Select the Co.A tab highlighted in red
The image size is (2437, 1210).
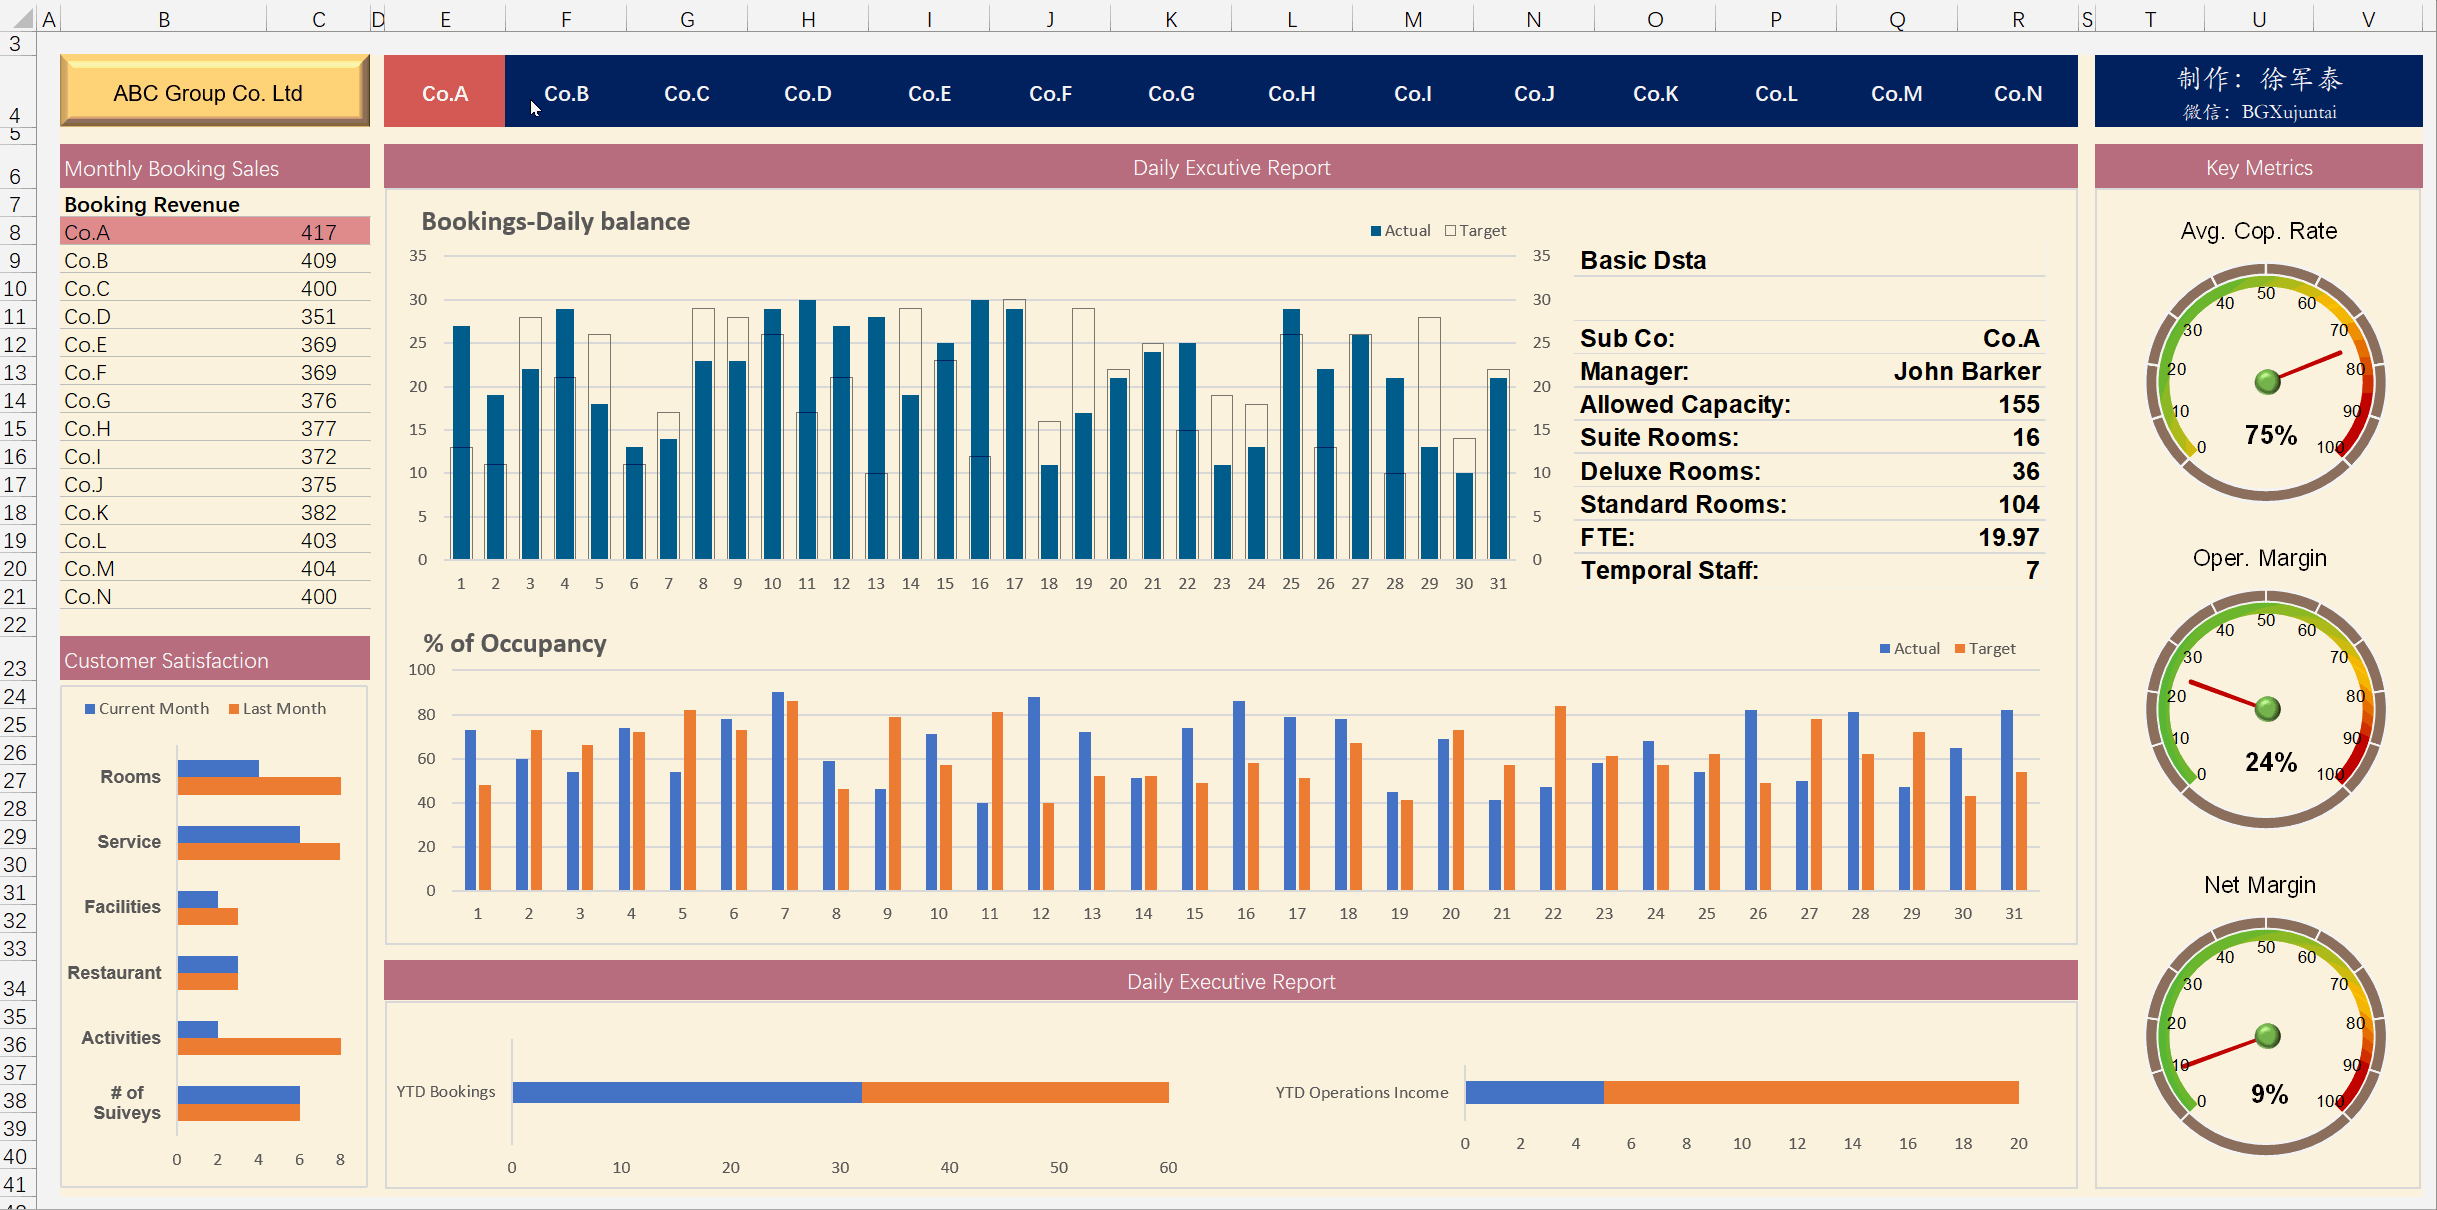point(445,93)
